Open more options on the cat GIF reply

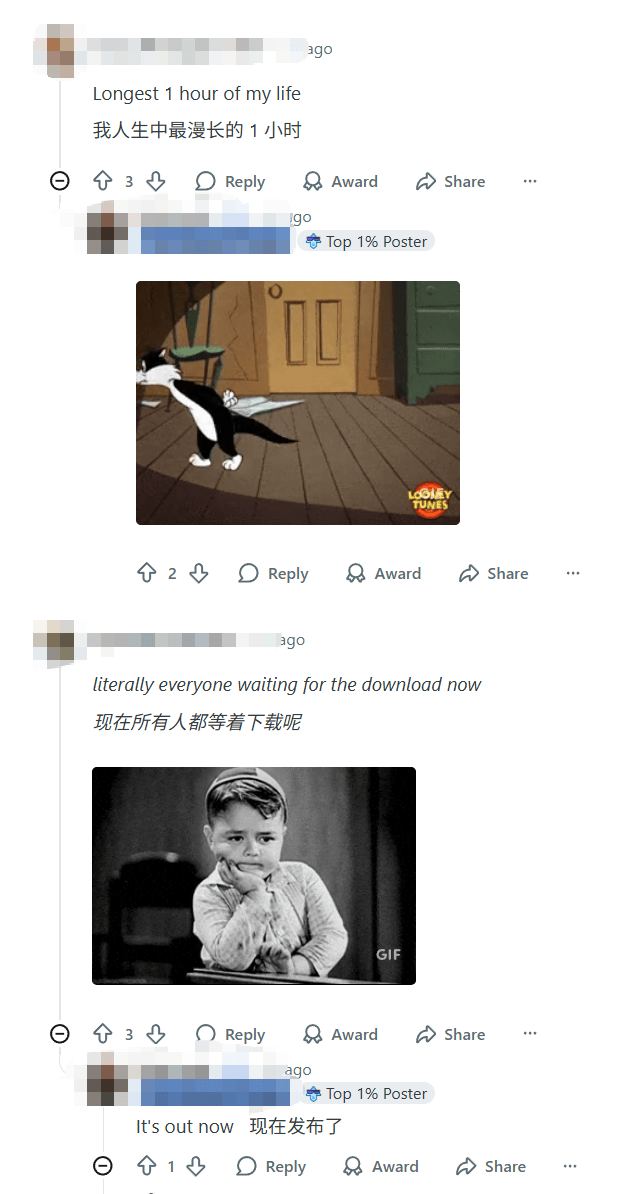(573, 573)
